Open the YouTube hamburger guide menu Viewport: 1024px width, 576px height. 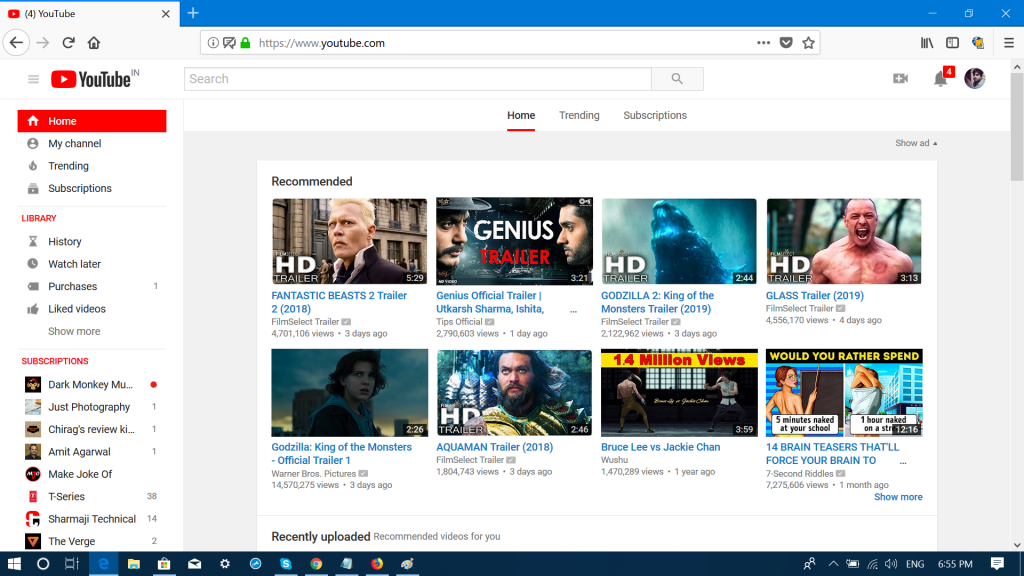(x=33, y=79)
